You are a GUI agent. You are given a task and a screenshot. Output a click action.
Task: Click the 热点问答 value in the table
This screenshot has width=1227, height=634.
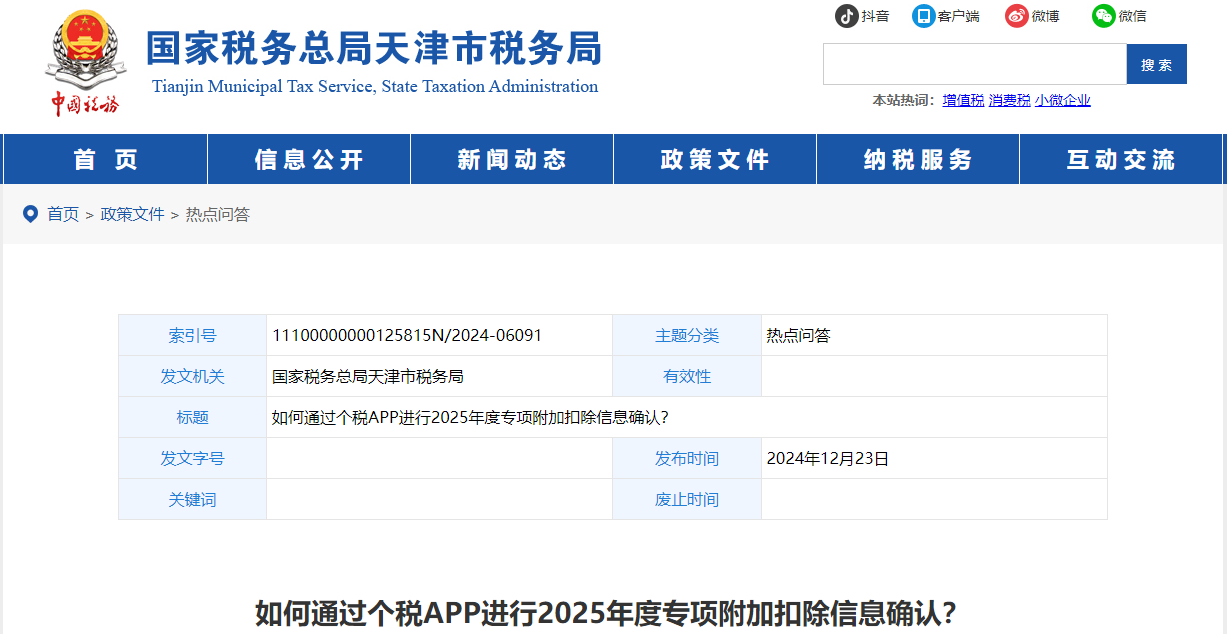(x=798, y=336)
